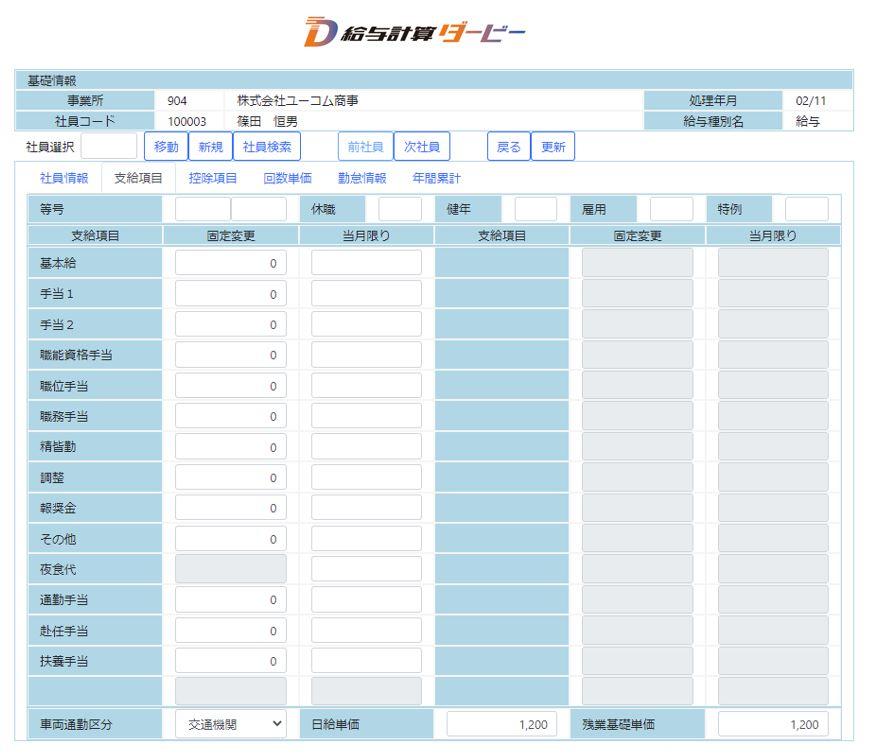This screenshot has height=755, width=878.
Task: Open 社員検索 employee search
Action: click(266, 147)
